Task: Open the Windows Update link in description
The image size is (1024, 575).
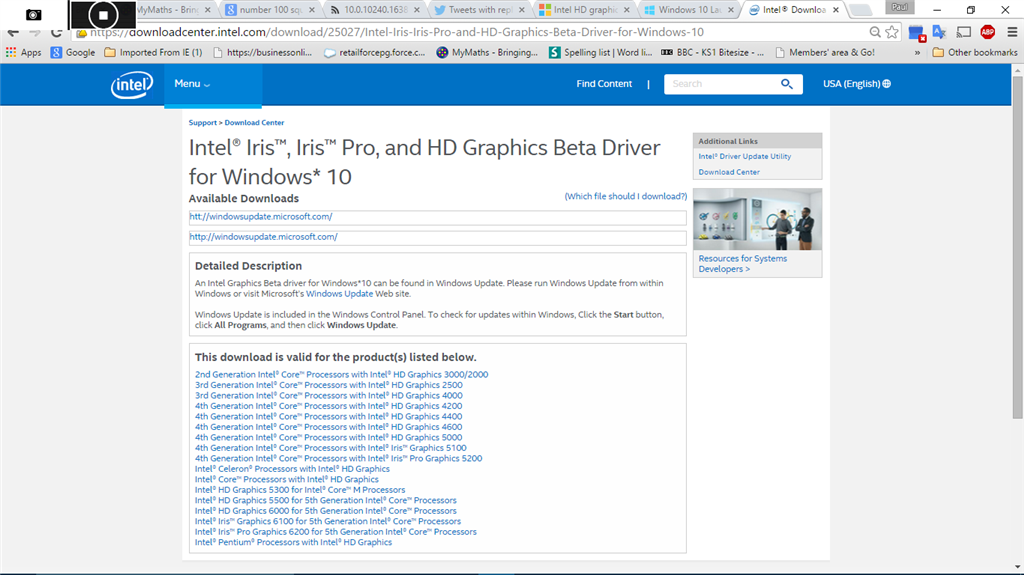Action: (x=340, y=293)
